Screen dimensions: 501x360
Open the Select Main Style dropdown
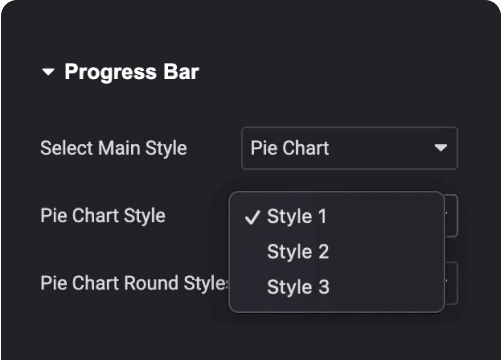click(x=349, y=148)
